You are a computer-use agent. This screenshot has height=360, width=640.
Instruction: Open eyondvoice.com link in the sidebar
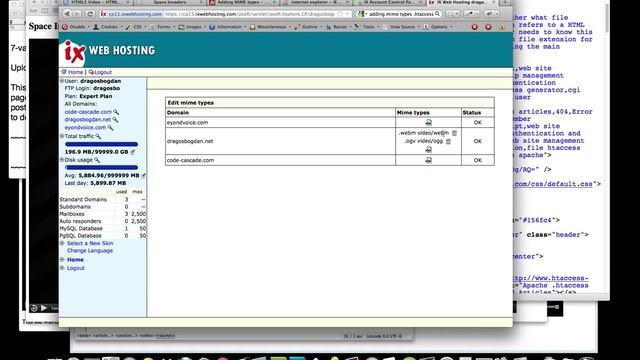coord(85,128)
